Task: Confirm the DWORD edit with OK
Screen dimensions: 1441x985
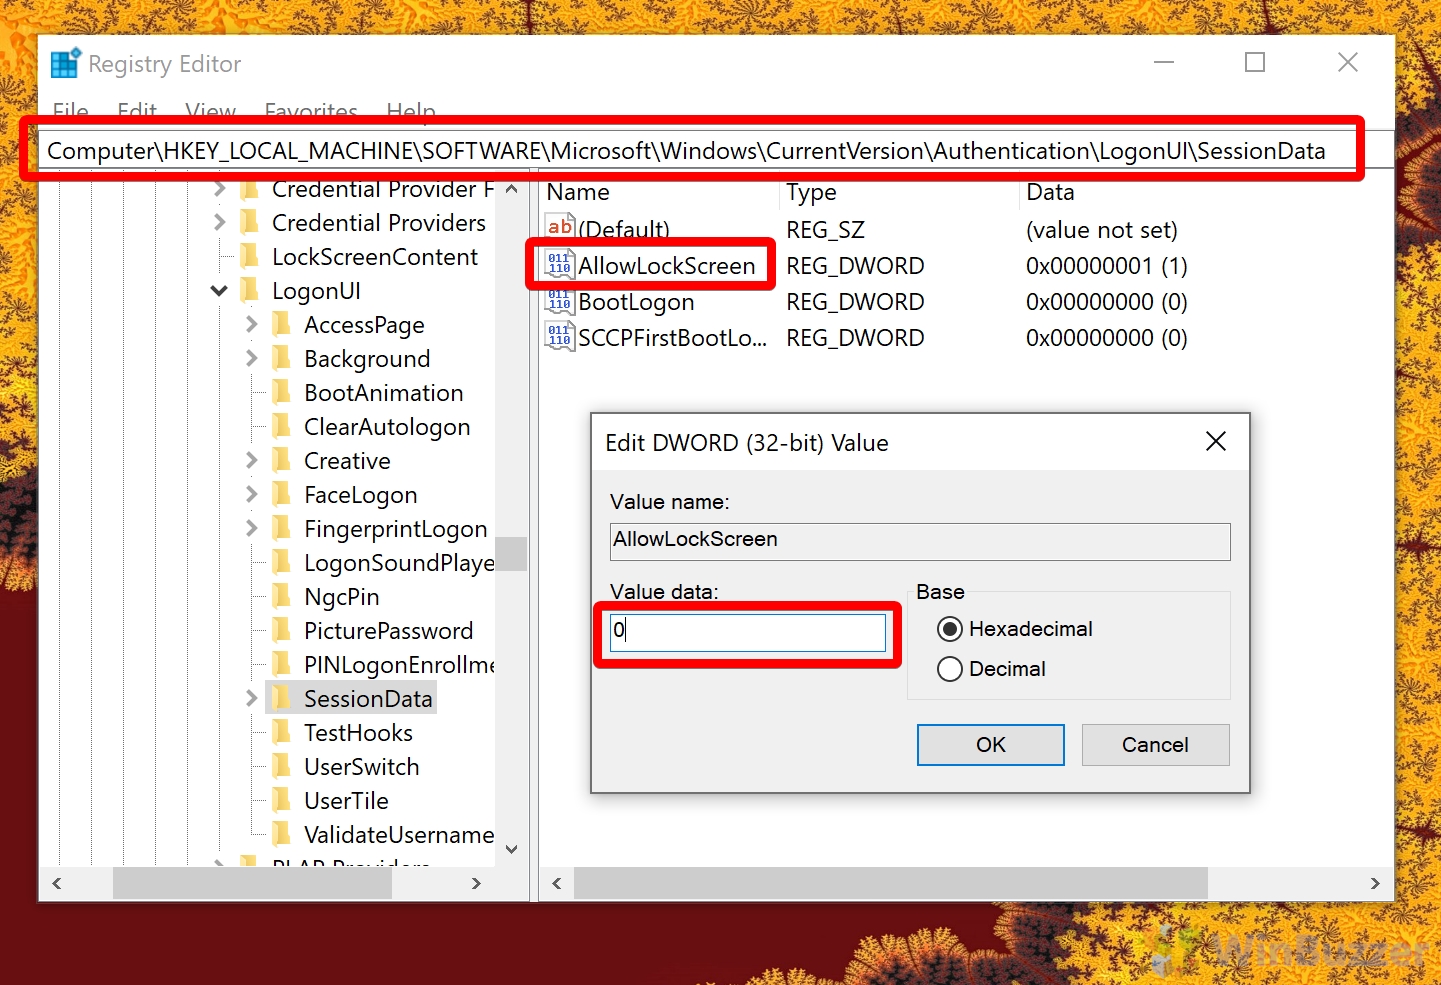Action: 991,745
